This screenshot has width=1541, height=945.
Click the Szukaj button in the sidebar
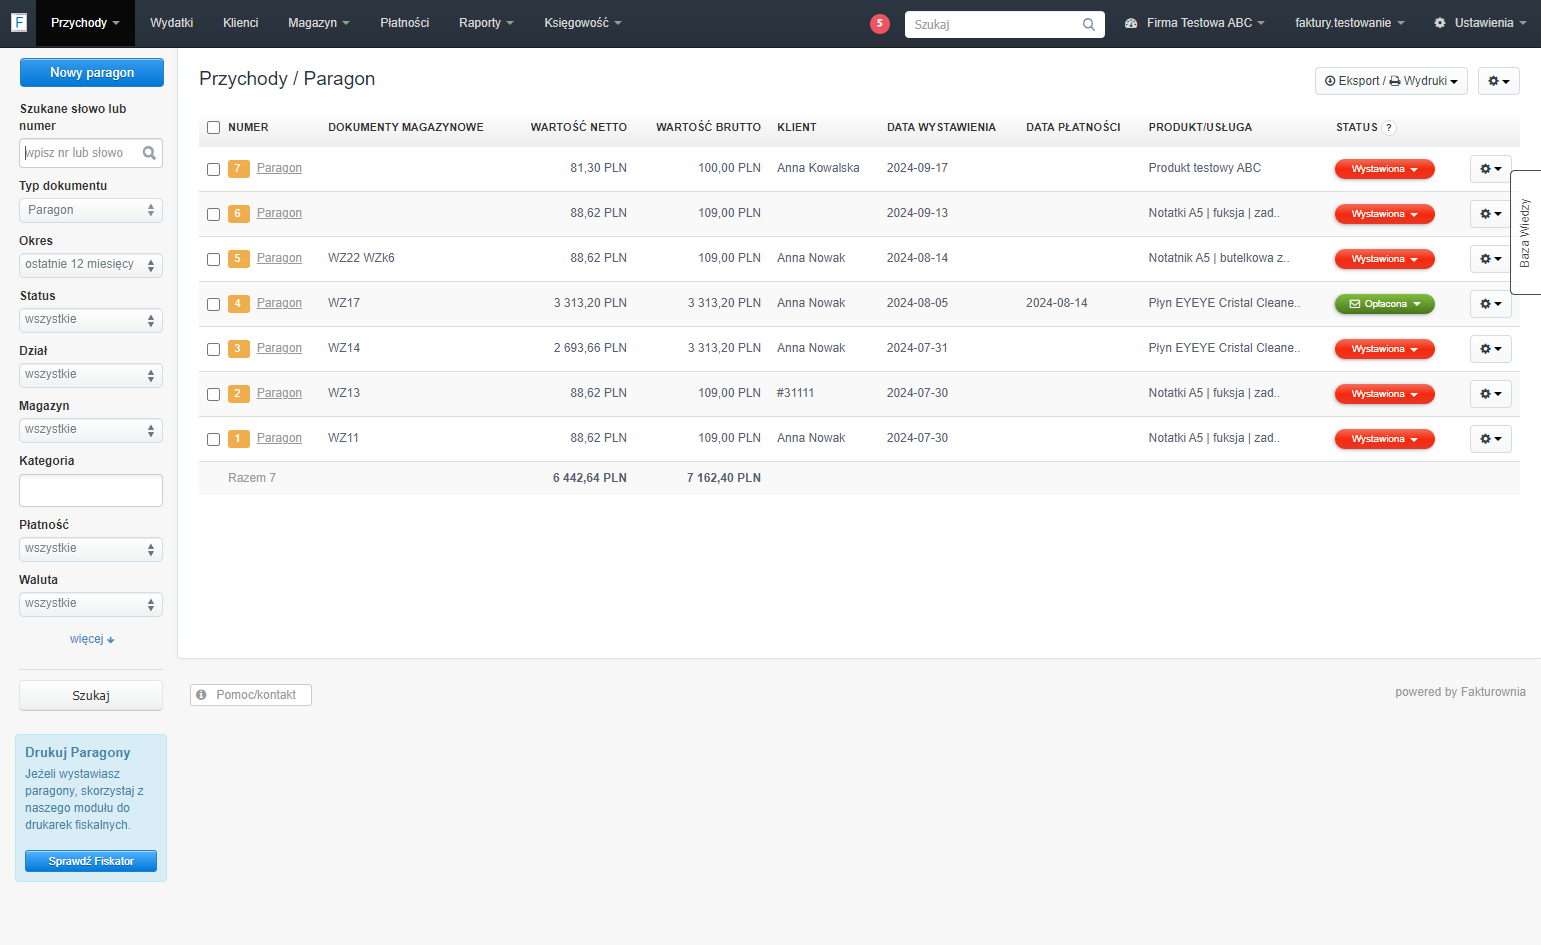(x=91, y=696)
